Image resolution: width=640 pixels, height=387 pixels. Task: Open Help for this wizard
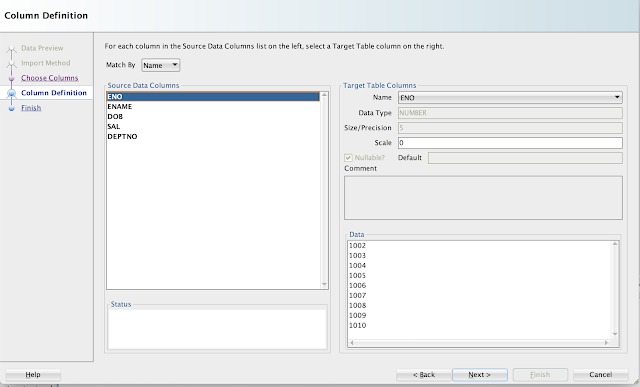pos(33,374)
